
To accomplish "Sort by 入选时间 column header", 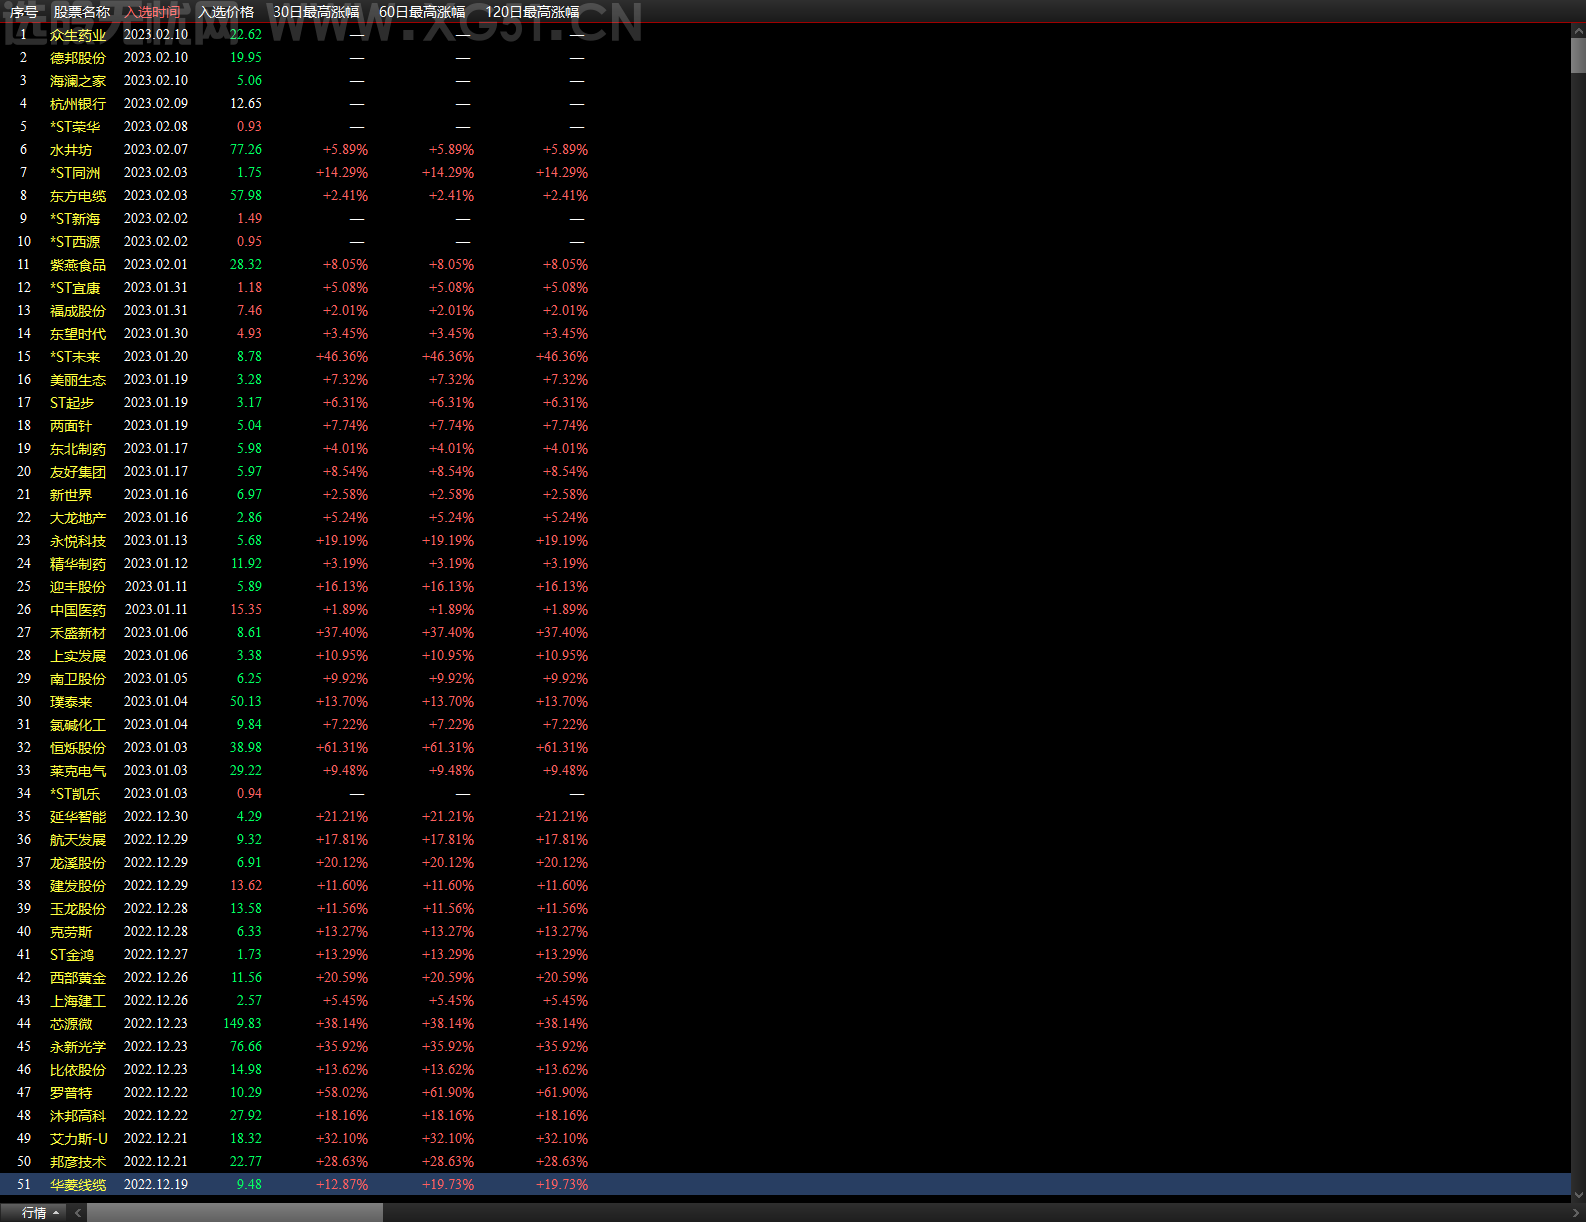I will [153, 12].
